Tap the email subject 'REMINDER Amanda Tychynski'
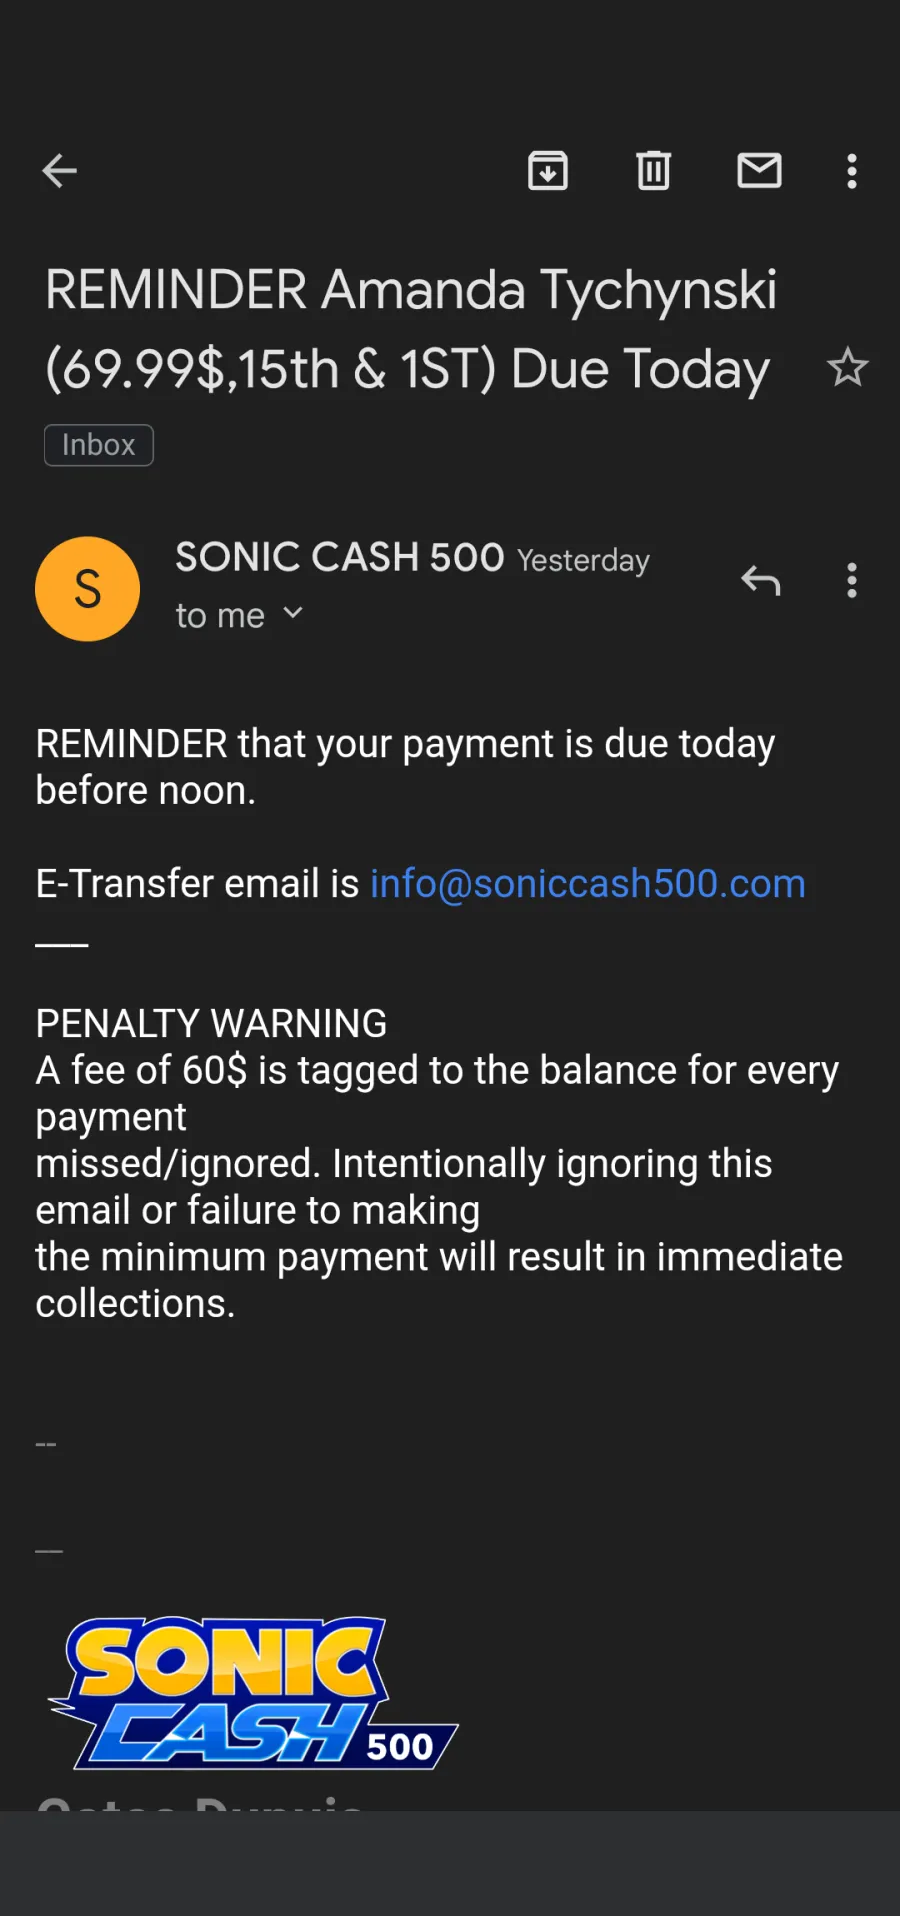Viewport: 900px width, 1916px height. tap(411, 289)
